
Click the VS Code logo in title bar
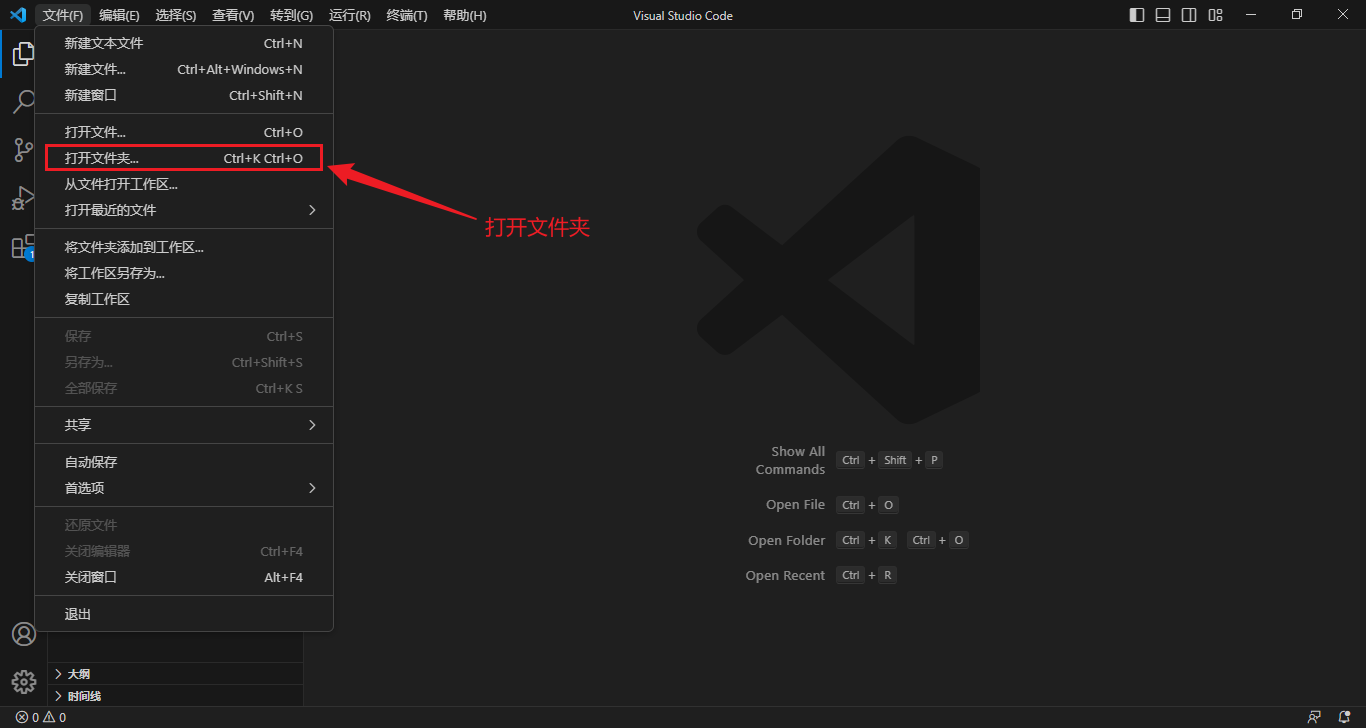(17, 15)
